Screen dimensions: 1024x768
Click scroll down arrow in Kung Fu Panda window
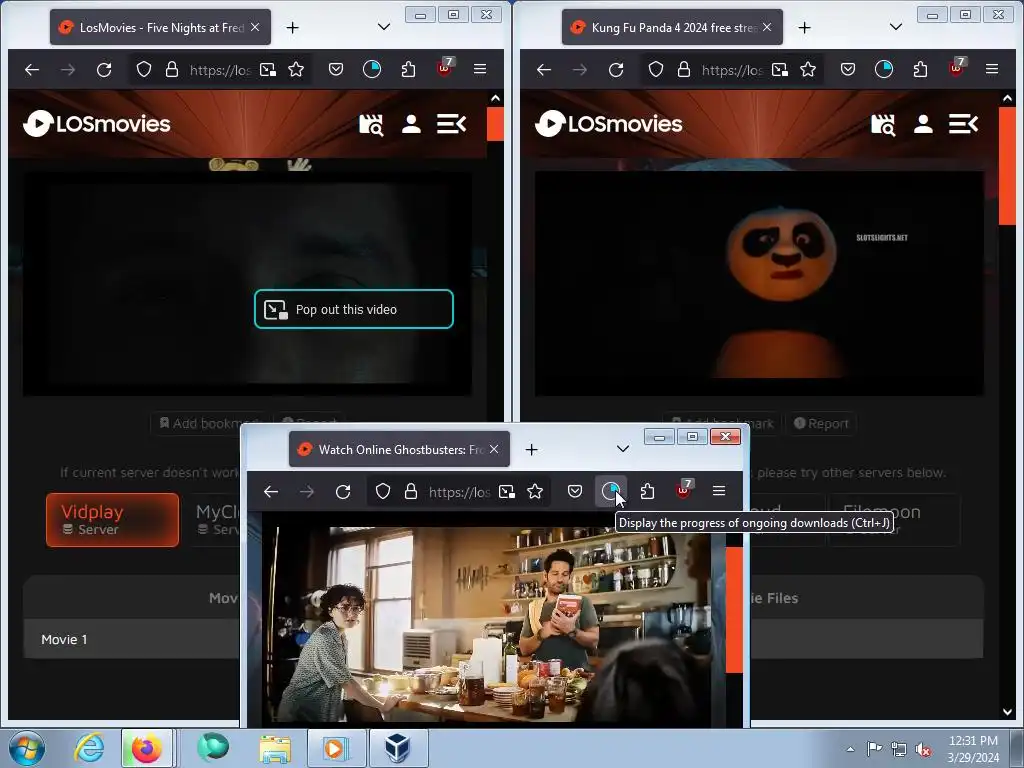(x=1007, y=712)
